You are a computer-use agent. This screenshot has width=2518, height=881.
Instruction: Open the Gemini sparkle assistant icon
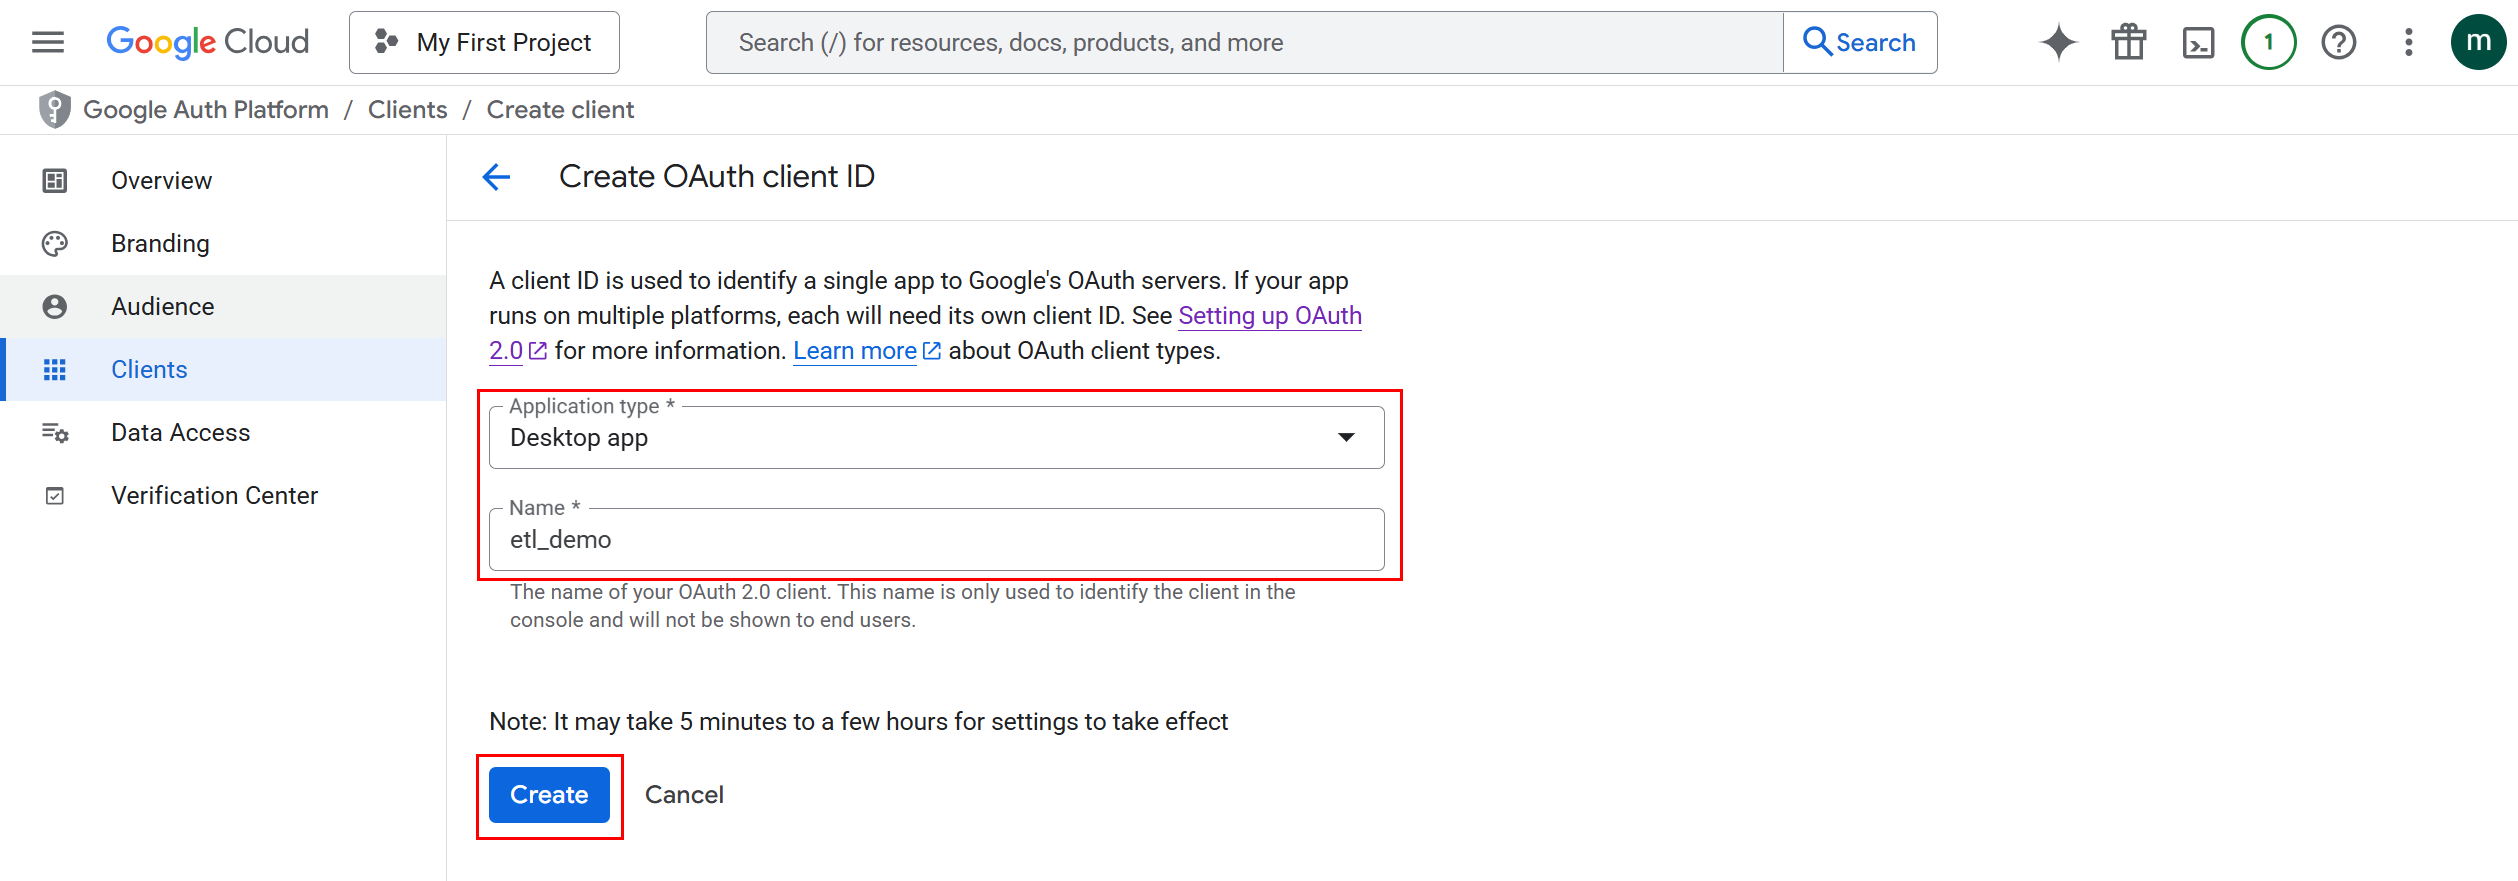tap(2058, 42)
